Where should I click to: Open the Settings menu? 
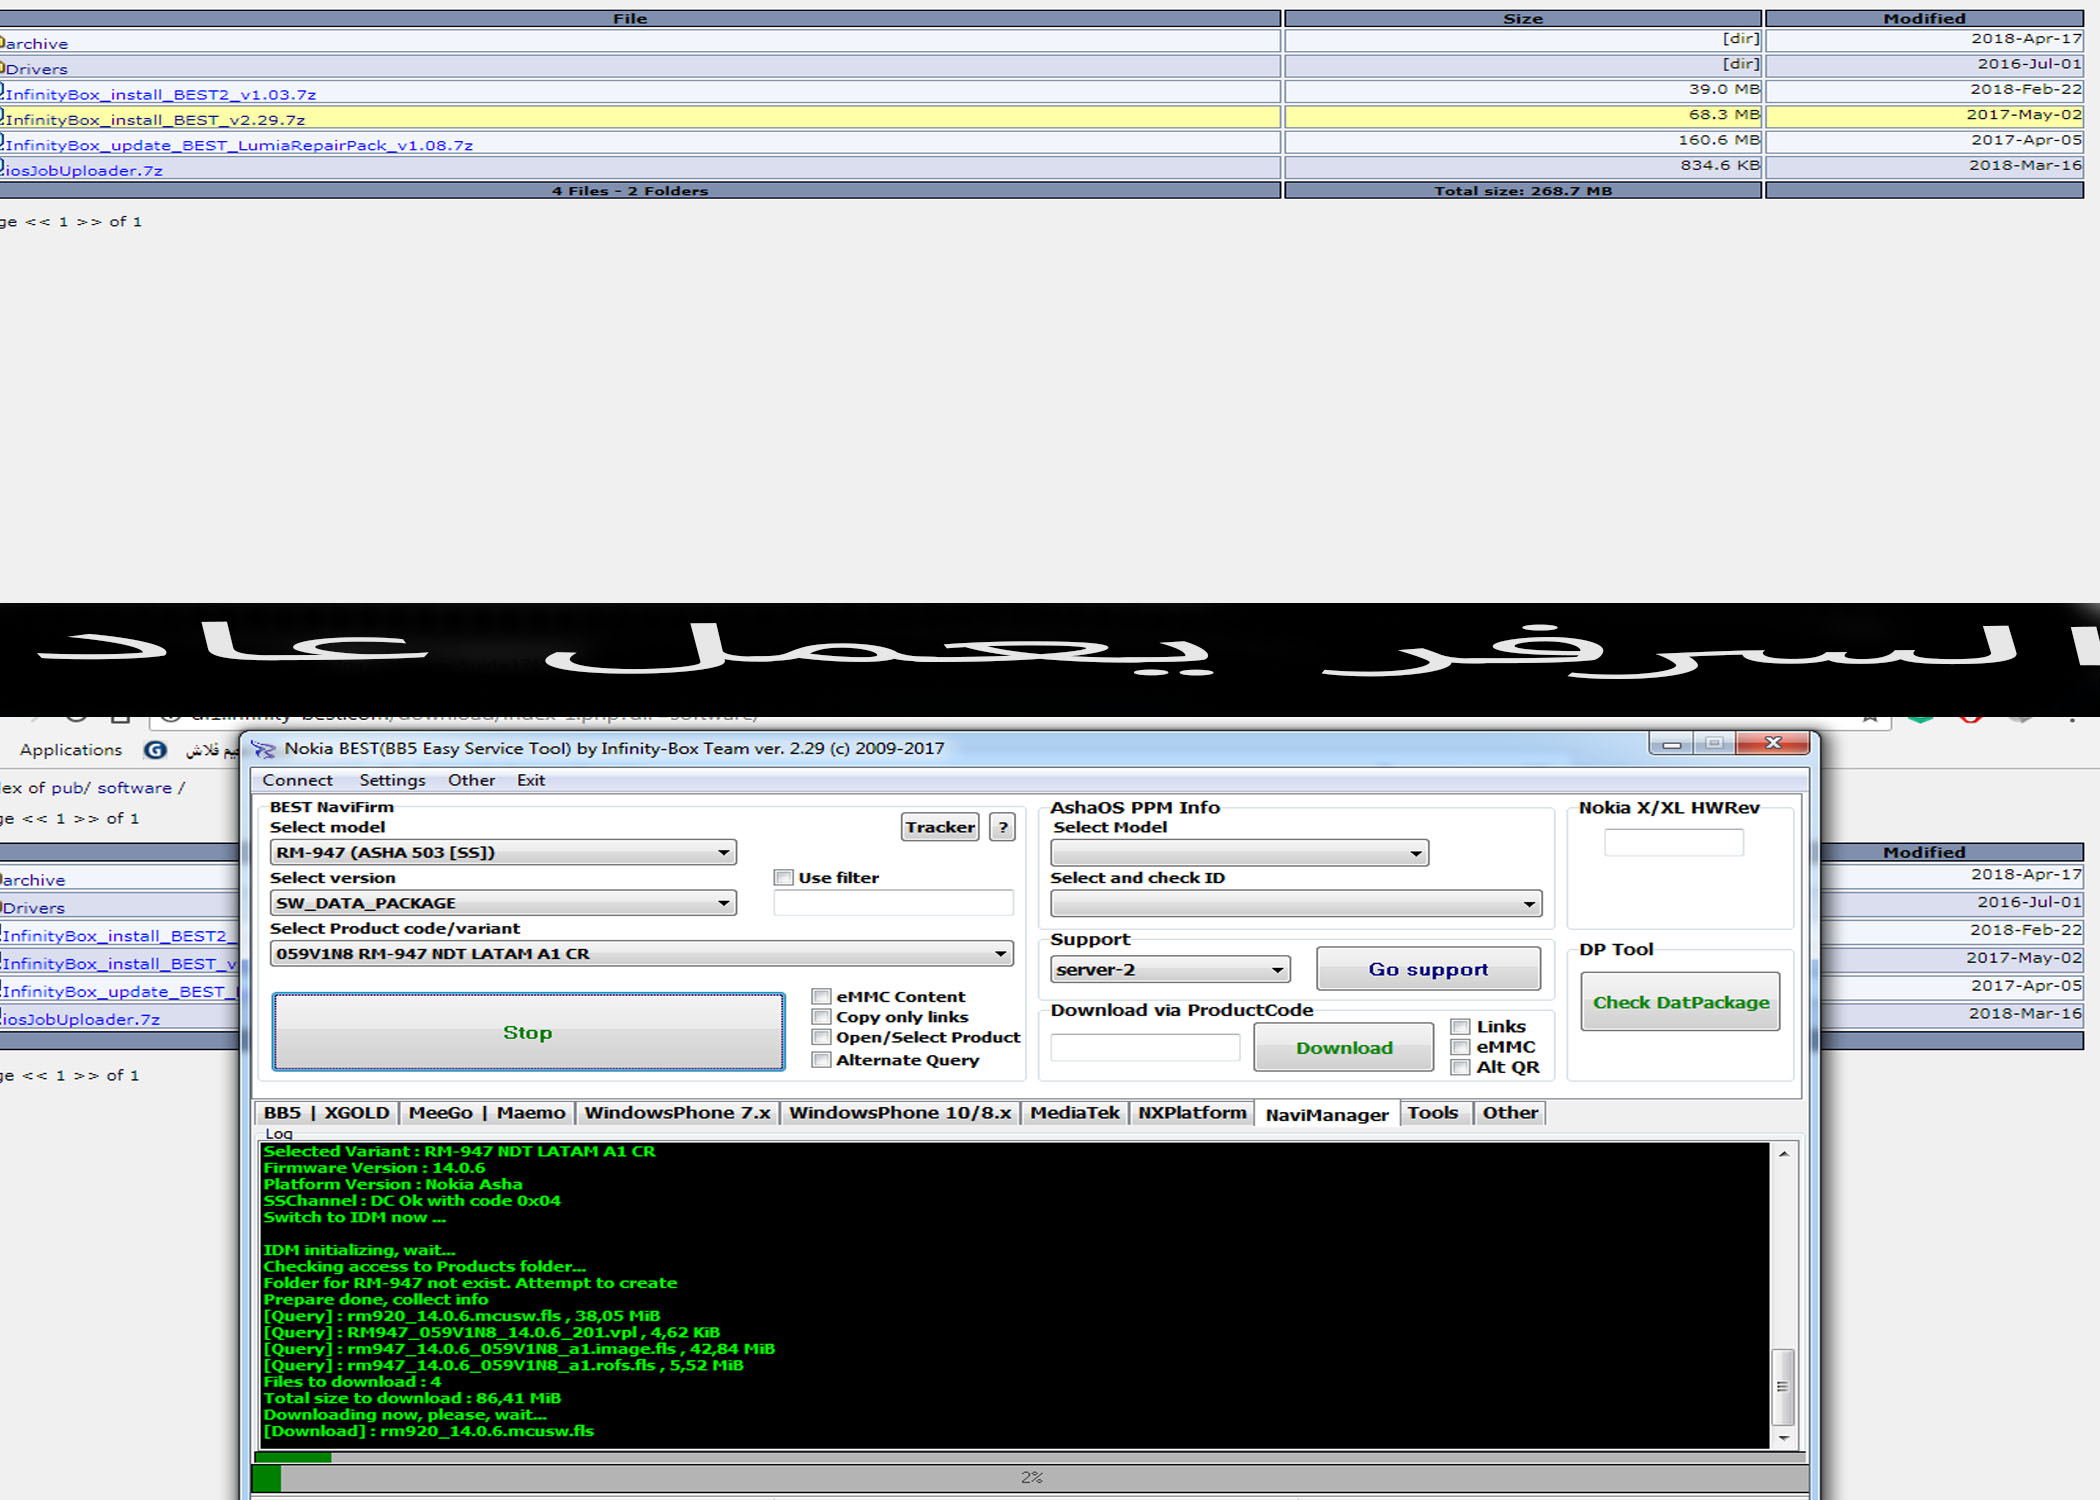(x=392, y=781)
